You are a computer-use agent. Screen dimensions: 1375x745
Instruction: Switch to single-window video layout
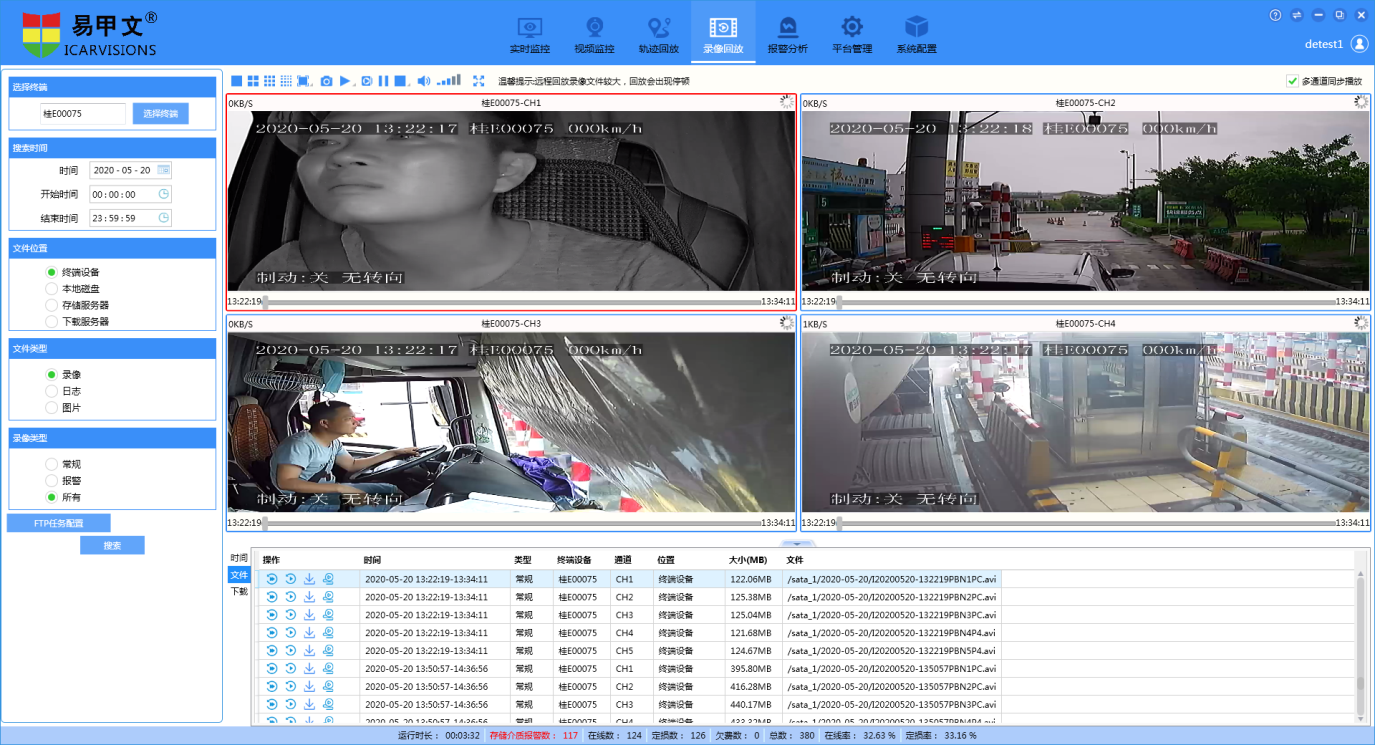pyautogui.click(x=237, y=81)
